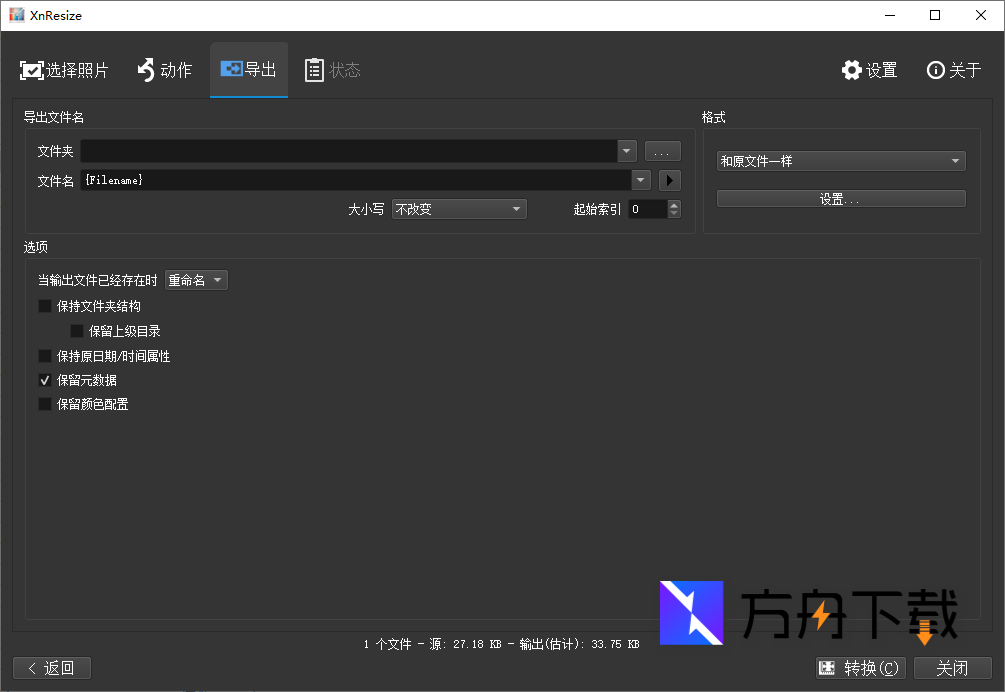Enable 保留颜色配置 option
This screenshot has width=1005, height=692.
coord(45,404)
